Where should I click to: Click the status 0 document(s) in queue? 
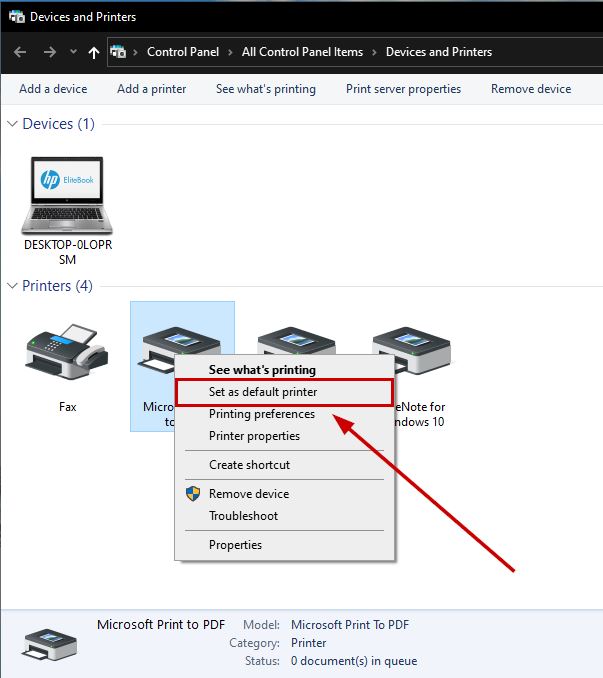pyautogui.click(x=354, y=661)
